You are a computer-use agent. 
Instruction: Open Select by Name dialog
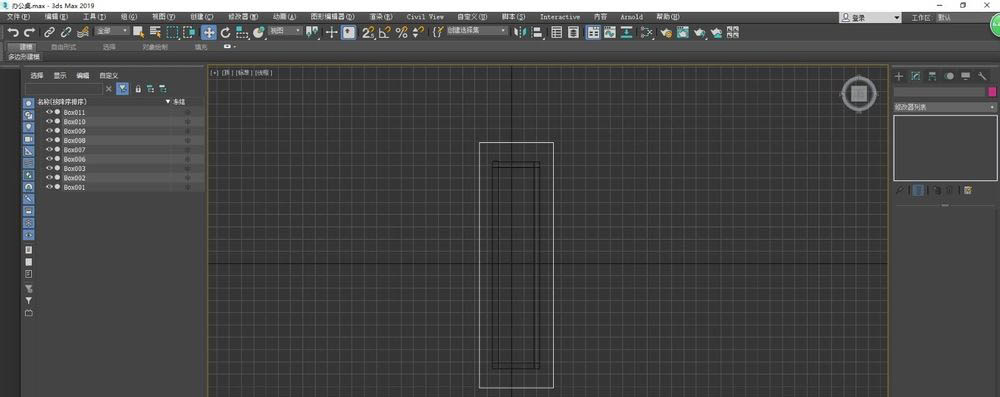[155, 32]
